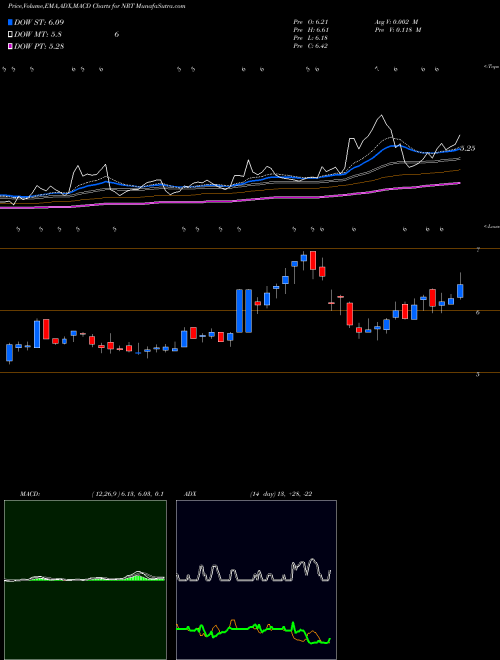Click the '<Lows' label at right edge
The height and width of the screenshot is (660, 500).
point(491,226)
